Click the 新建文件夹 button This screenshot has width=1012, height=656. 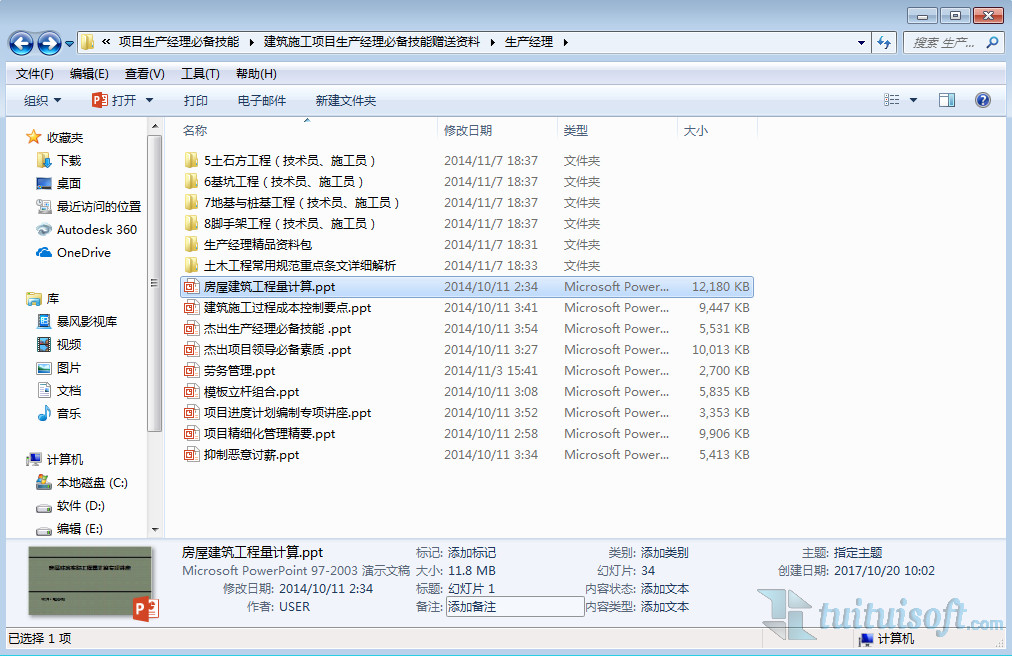pos(345,100)
